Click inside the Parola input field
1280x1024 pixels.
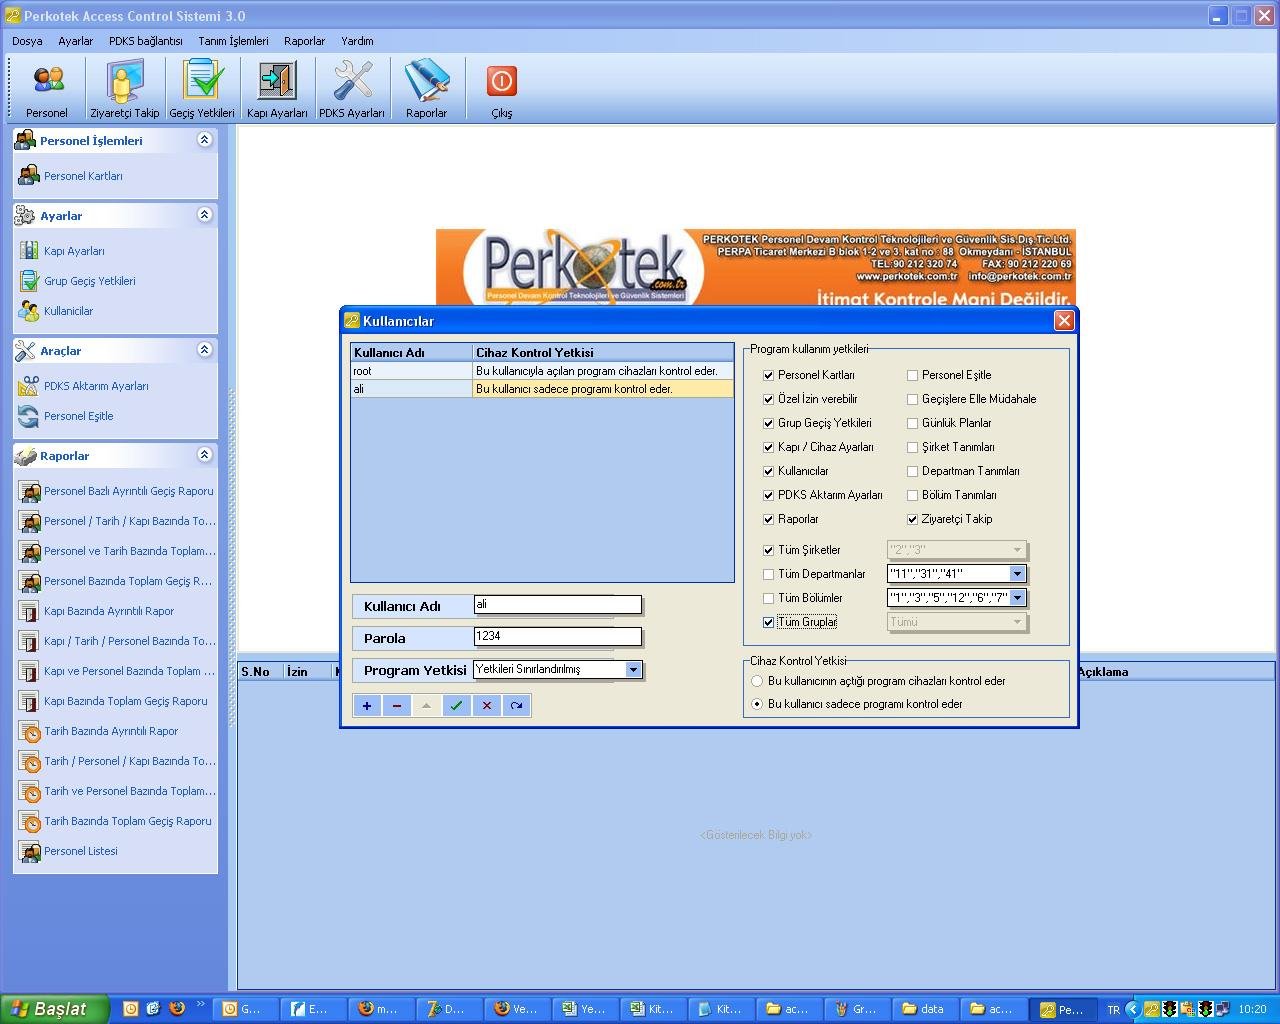click(x=556, y=637)
